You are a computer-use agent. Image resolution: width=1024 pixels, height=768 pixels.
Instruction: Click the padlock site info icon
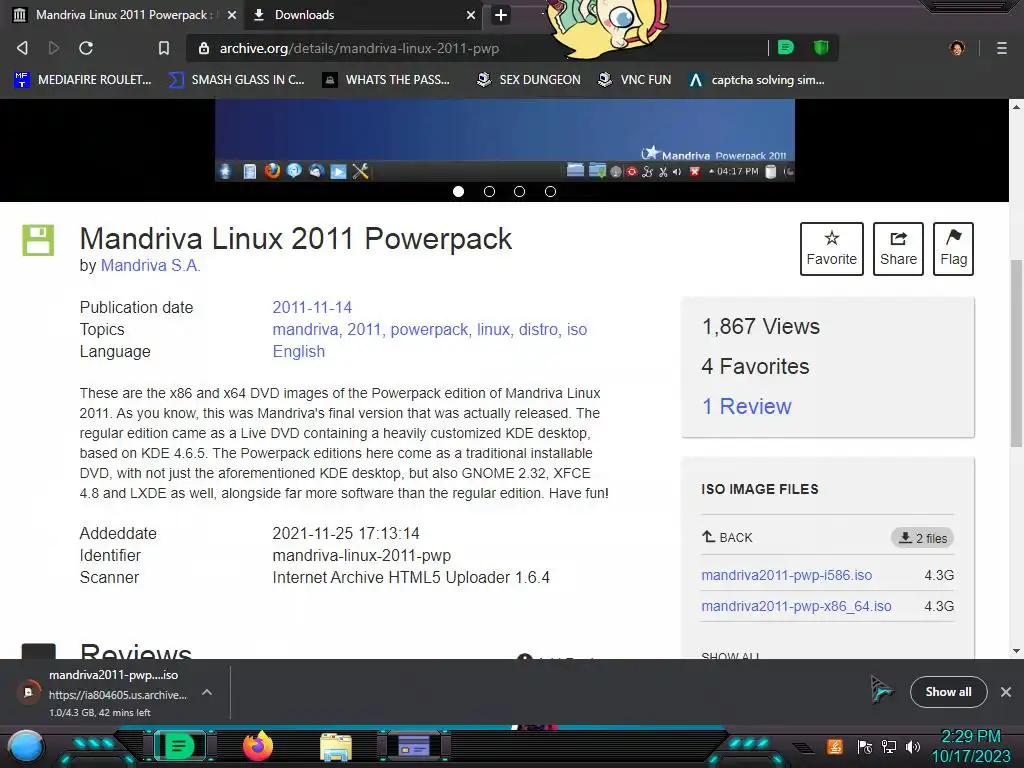[x=204, y=48]
